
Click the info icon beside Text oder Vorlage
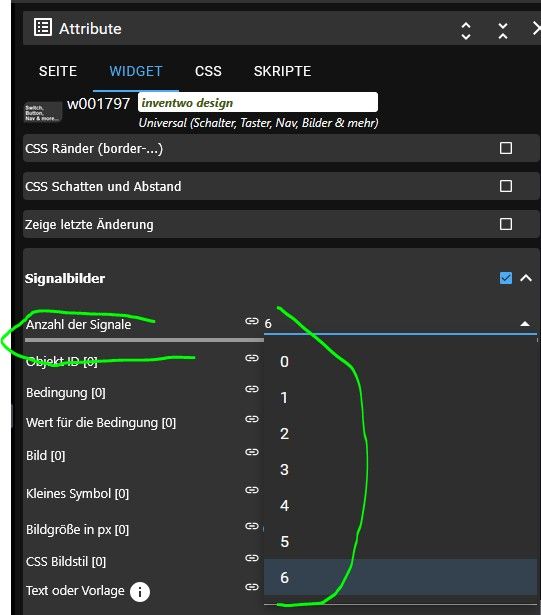(140, 591)
